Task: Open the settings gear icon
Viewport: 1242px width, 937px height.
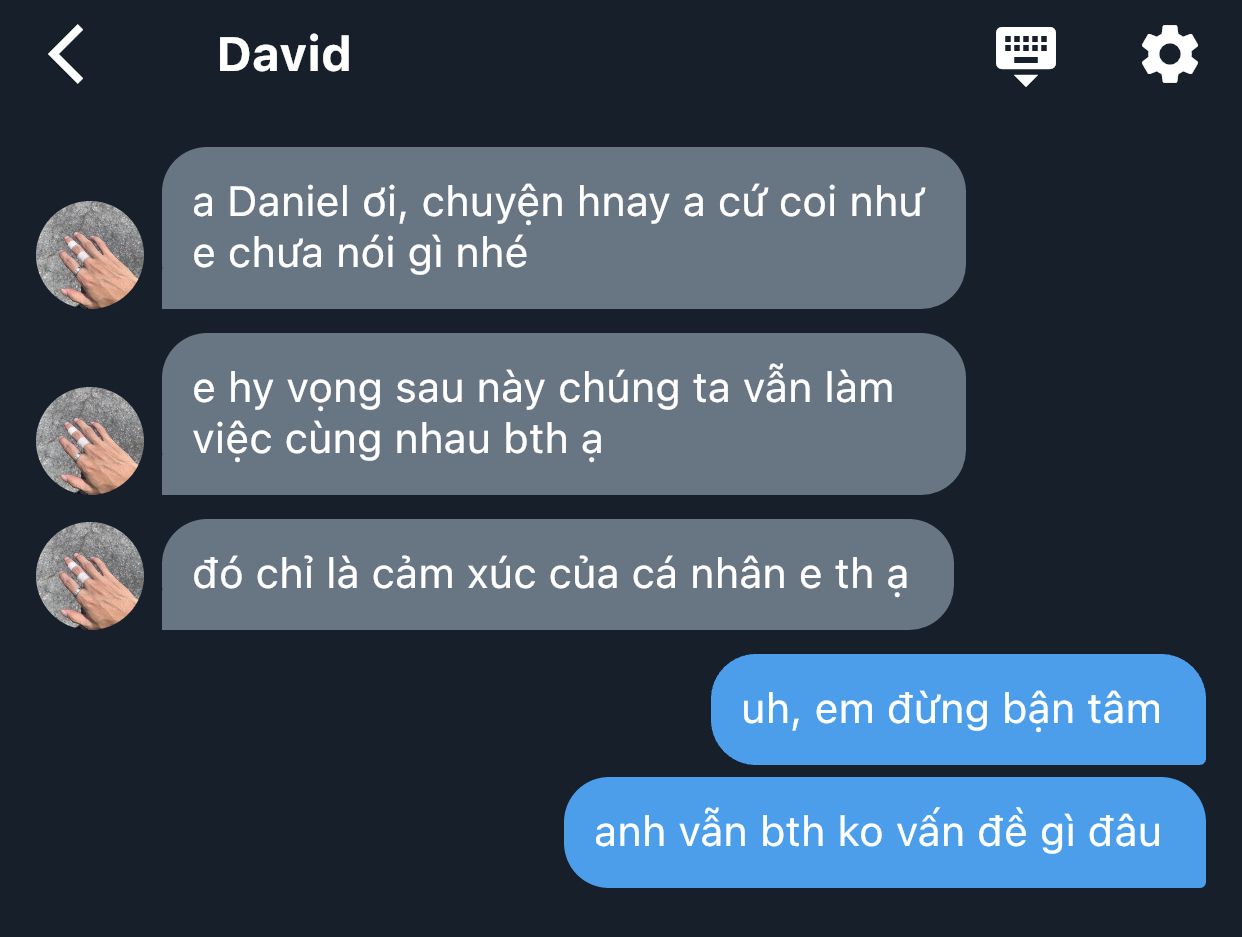Action: click(x=1170, y=54)
